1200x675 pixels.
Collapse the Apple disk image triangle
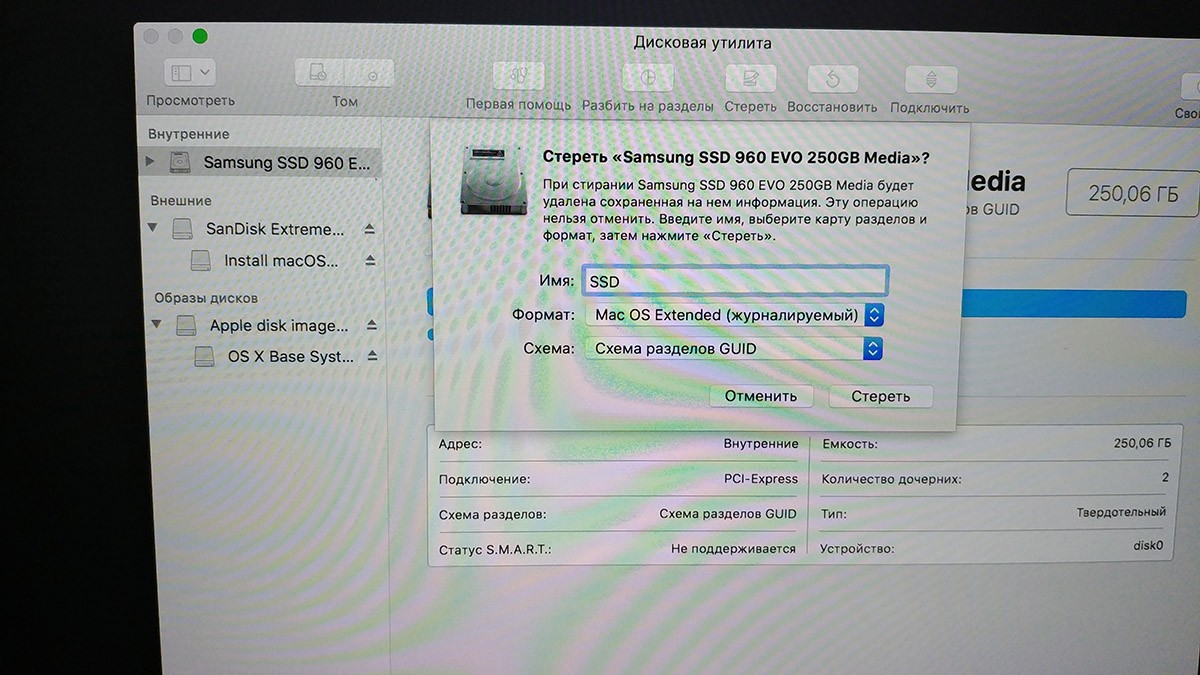pos(156,324)
